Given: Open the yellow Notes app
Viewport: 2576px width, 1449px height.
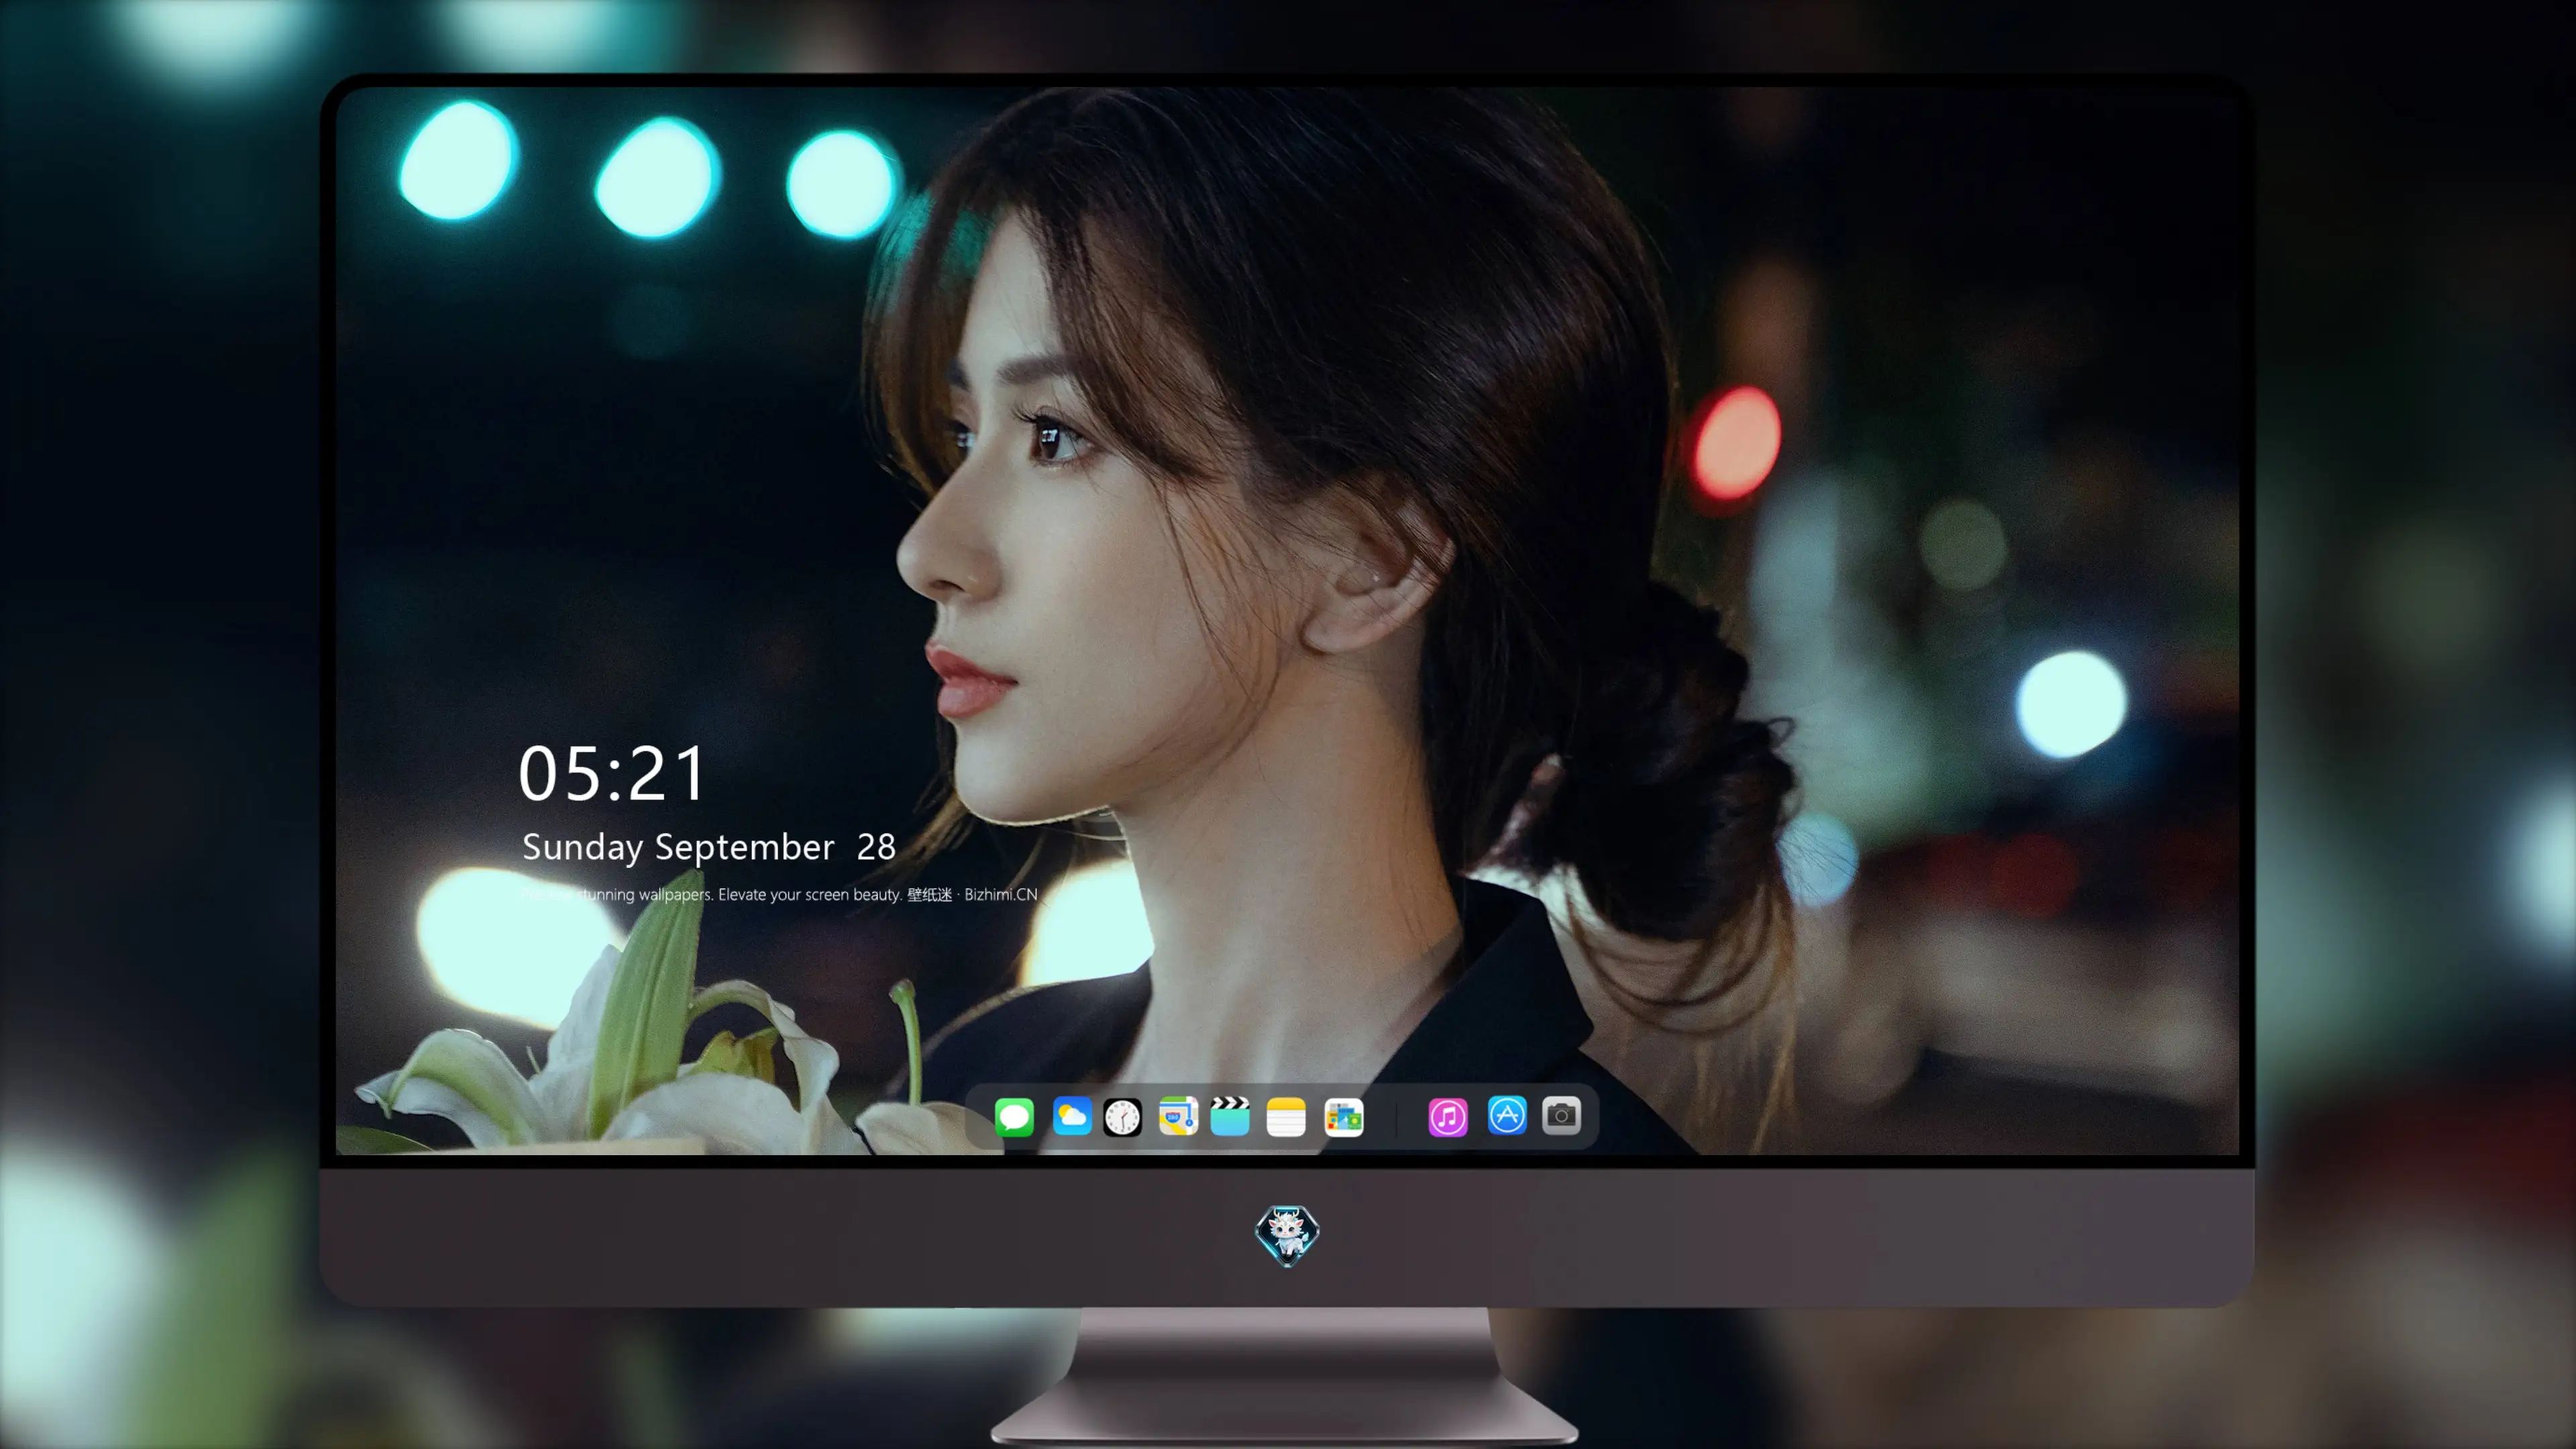Looking at the screenshot, I should click(x=1286, y=1117).
